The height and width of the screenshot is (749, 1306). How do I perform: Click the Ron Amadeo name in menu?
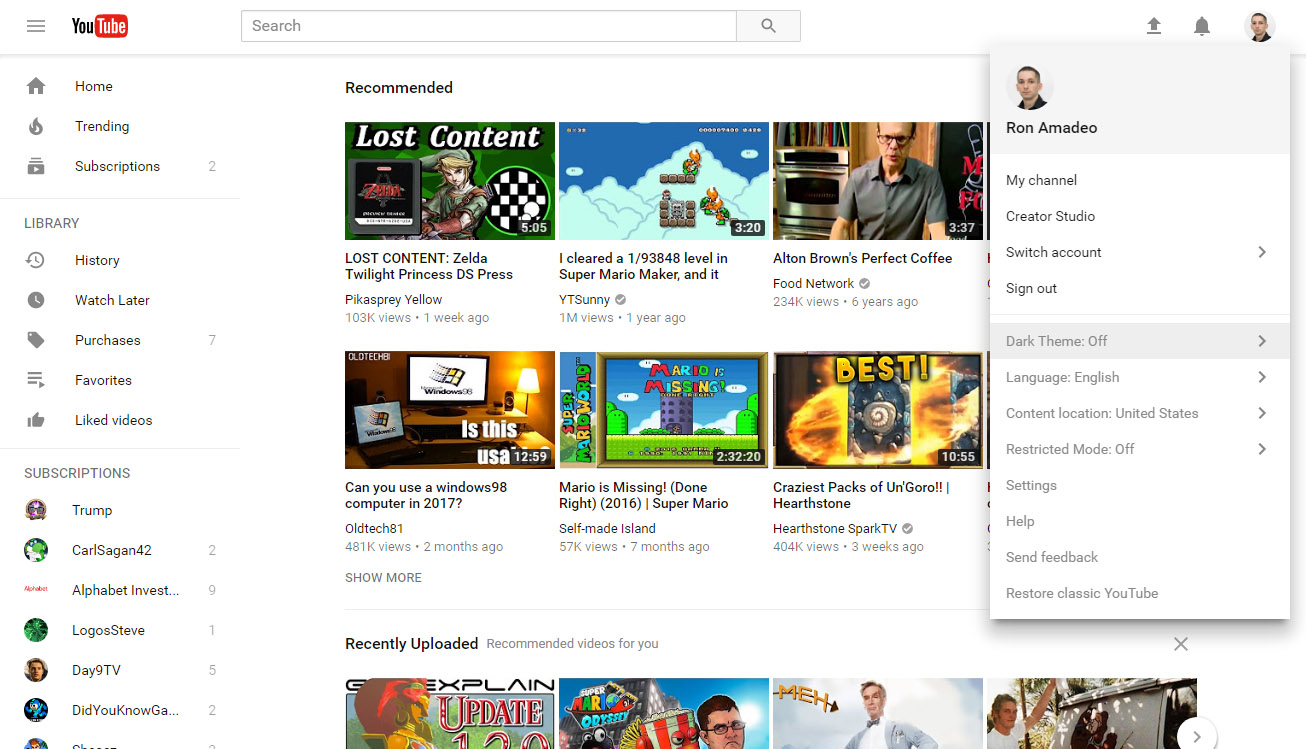[x=1051, y=128]
